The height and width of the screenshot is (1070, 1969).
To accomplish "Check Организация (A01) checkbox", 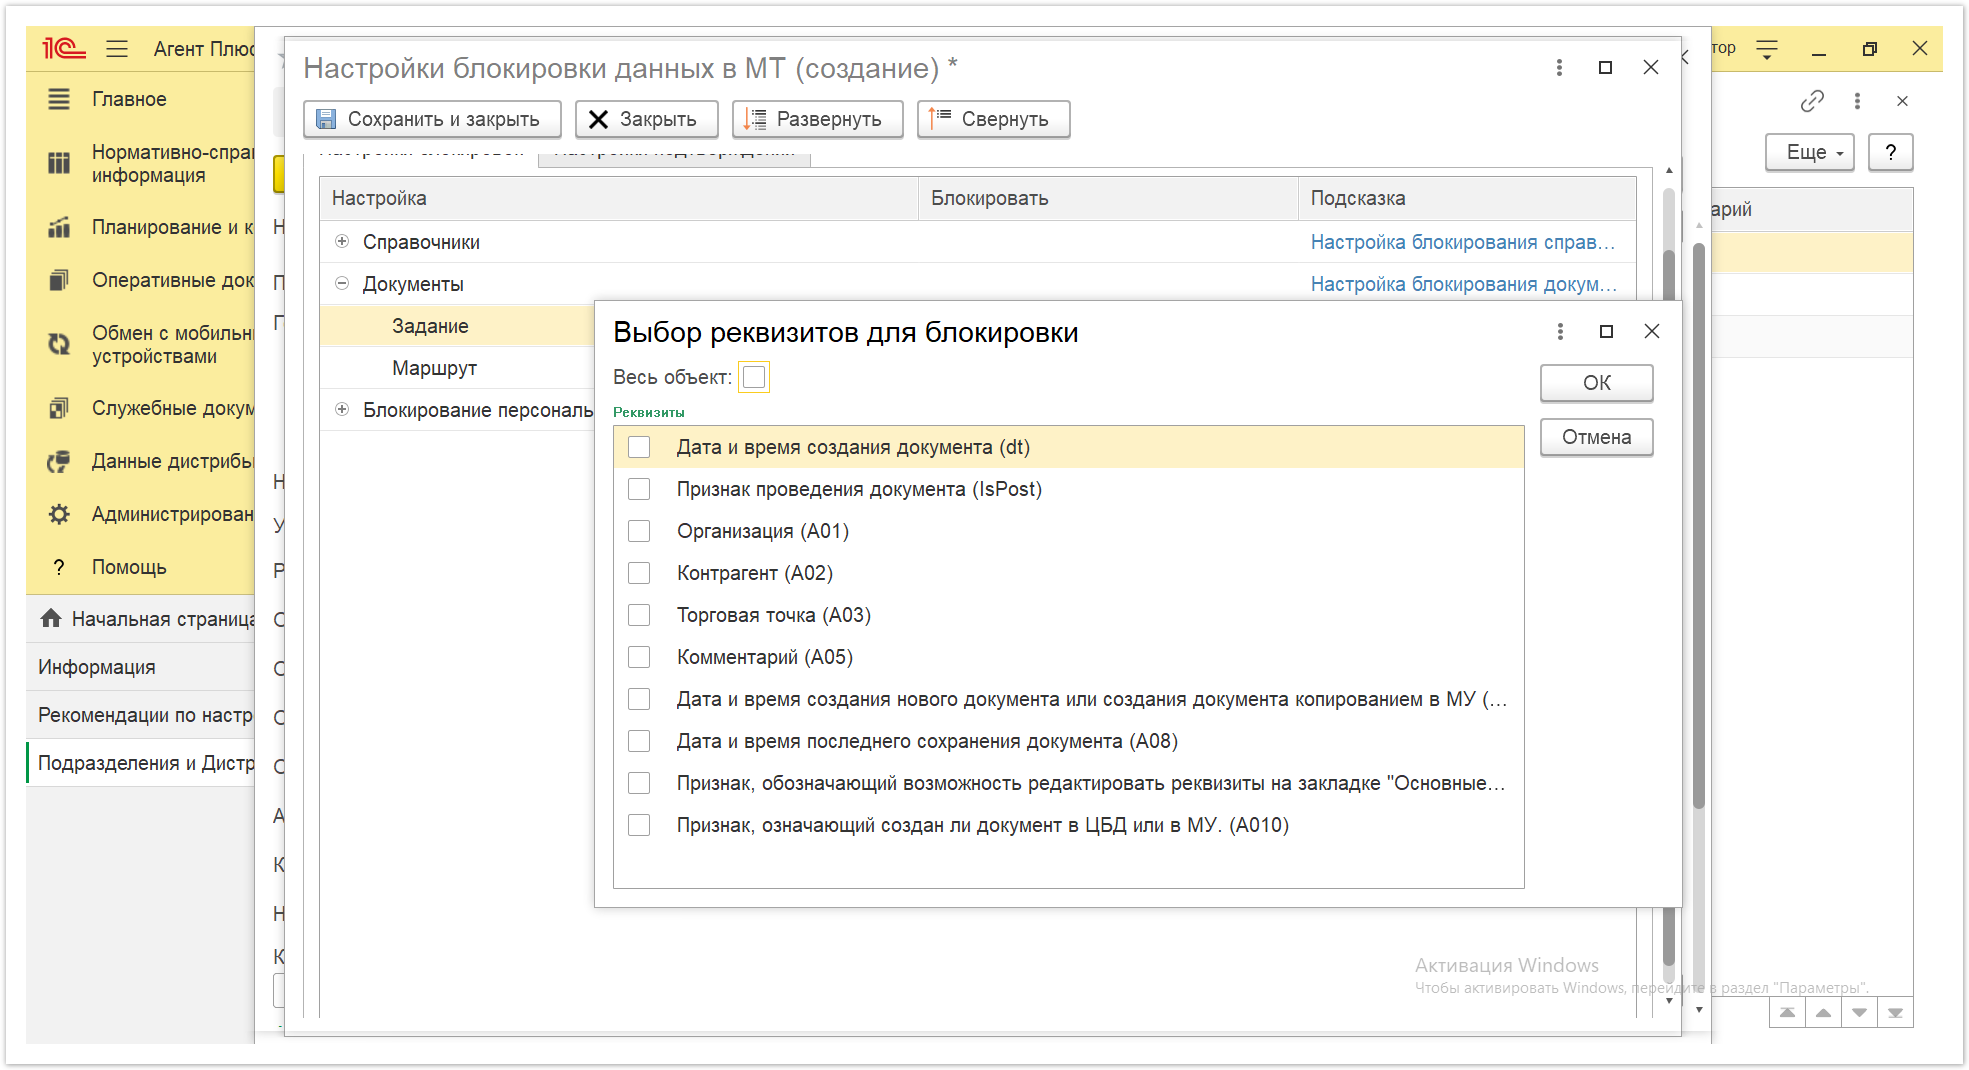I will (639, 531).
